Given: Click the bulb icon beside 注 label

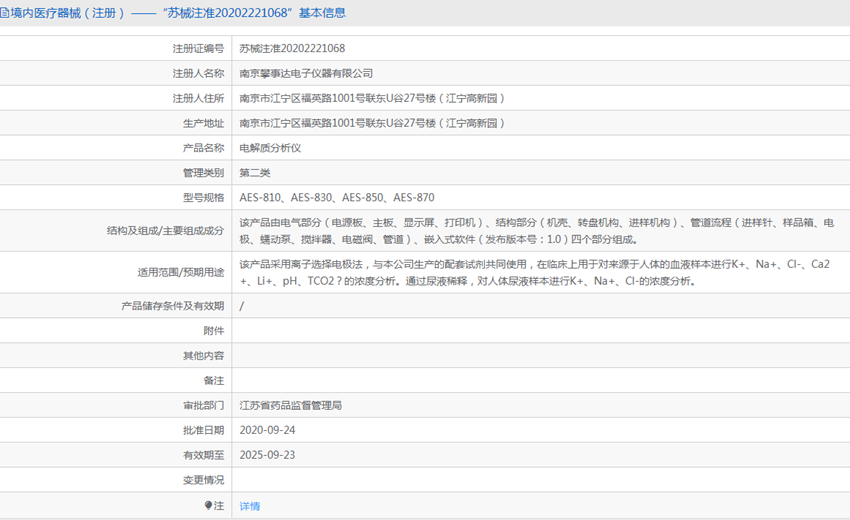Looking at the screenshot, I should click(x=208, y=505).
